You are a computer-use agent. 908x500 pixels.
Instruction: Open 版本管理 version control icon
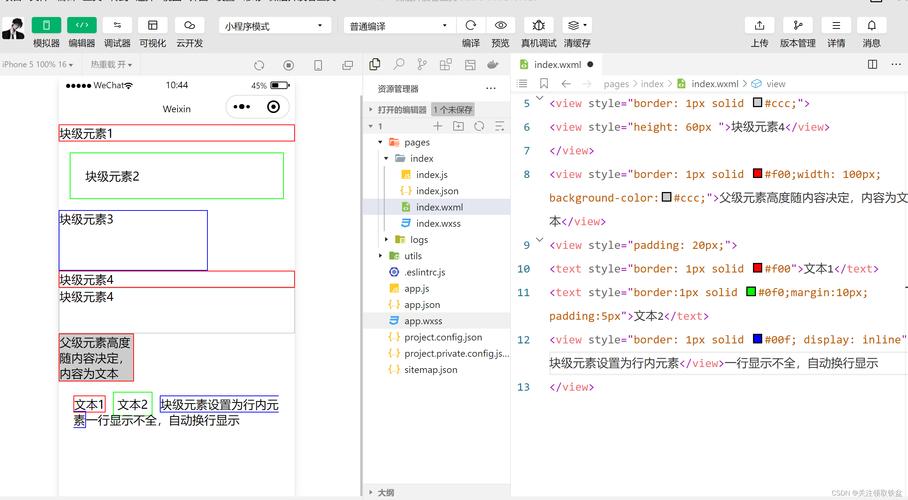point(797,25)
